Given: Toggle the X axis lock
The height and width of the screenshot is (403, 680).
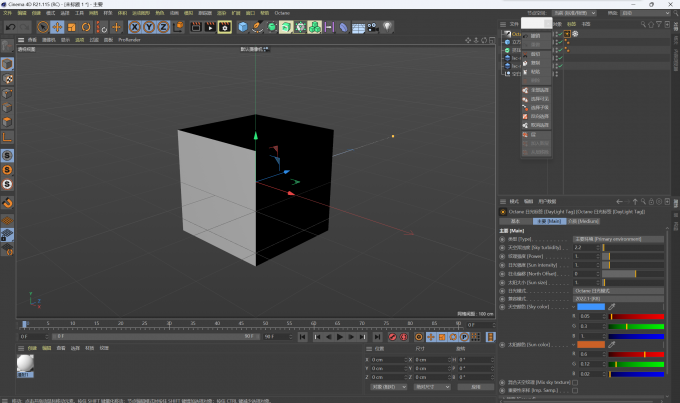Looking at the screenshot, I should [x=135, y=27].
